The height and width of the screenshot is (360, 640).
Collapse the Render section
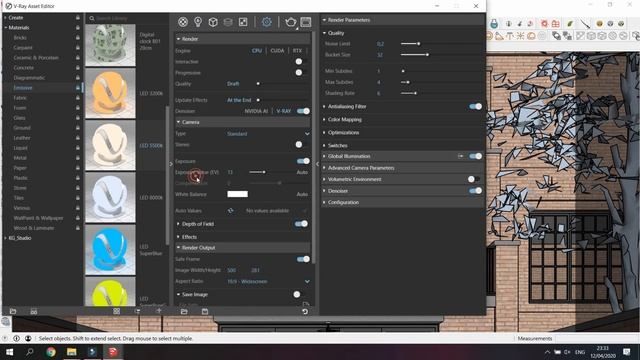178,39
